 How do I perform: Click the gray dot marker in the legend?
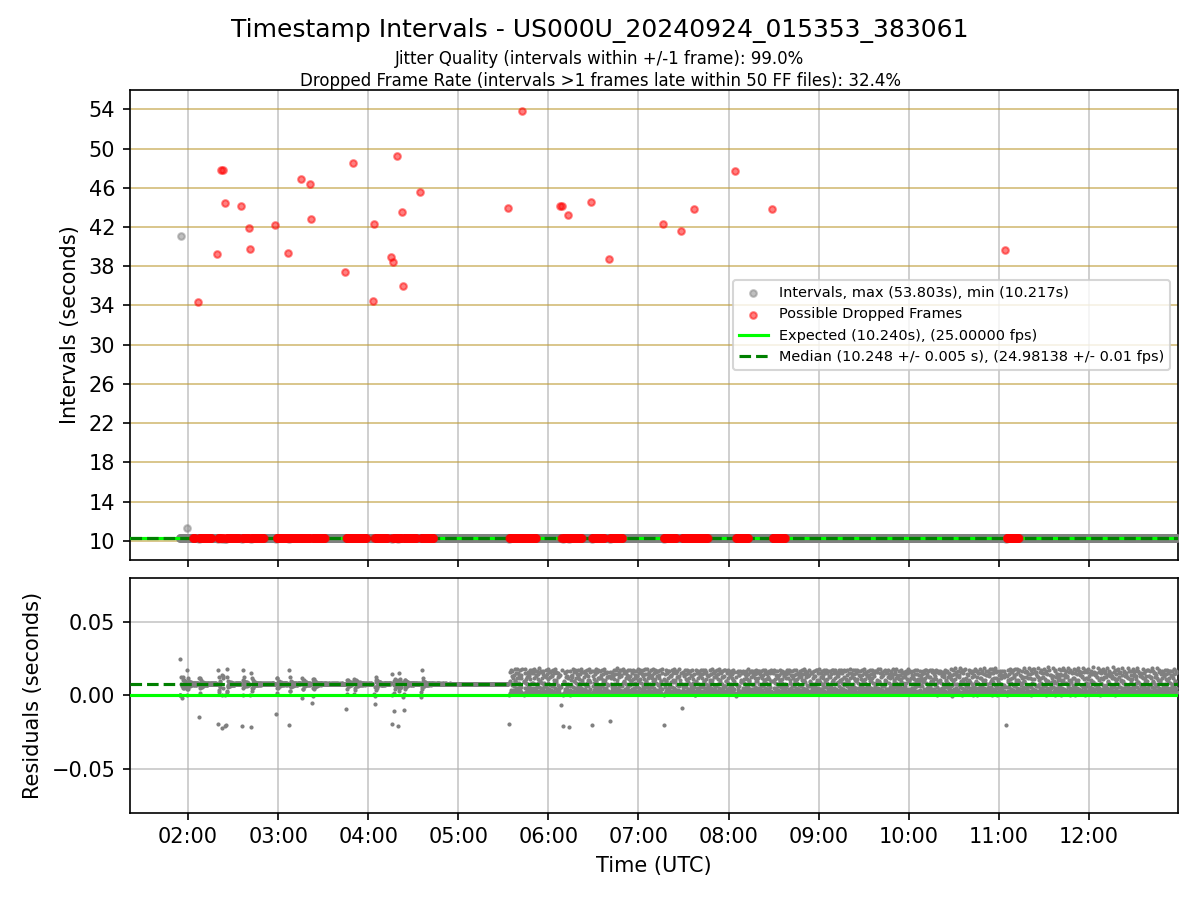click(753, 293)
